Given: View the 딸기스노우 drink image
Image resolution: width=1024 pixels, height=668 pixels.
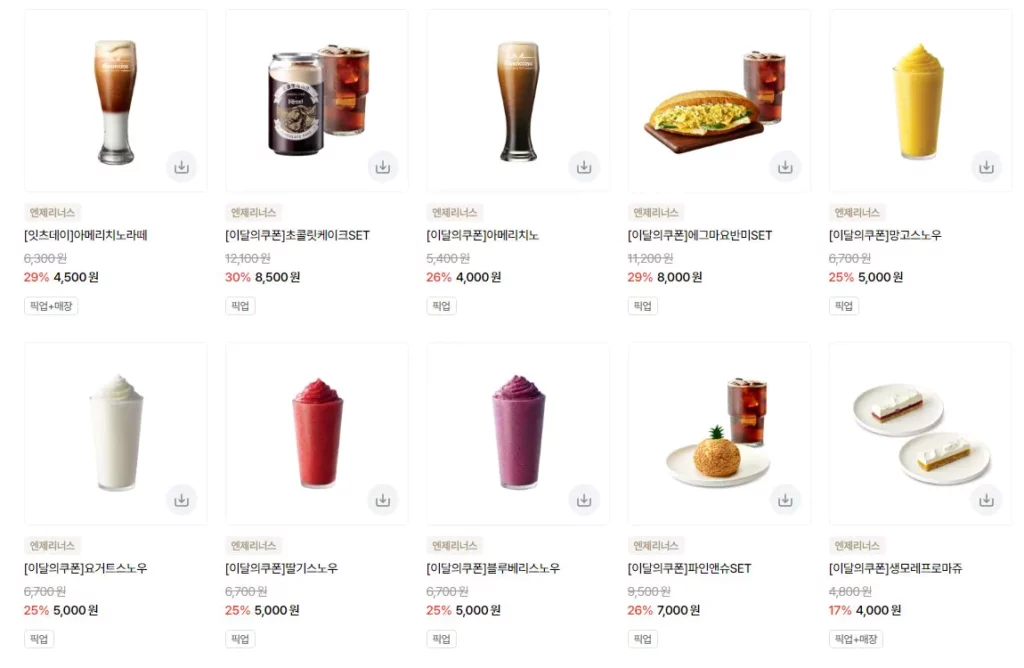Looking at the screenshot, I should [317, 434].
